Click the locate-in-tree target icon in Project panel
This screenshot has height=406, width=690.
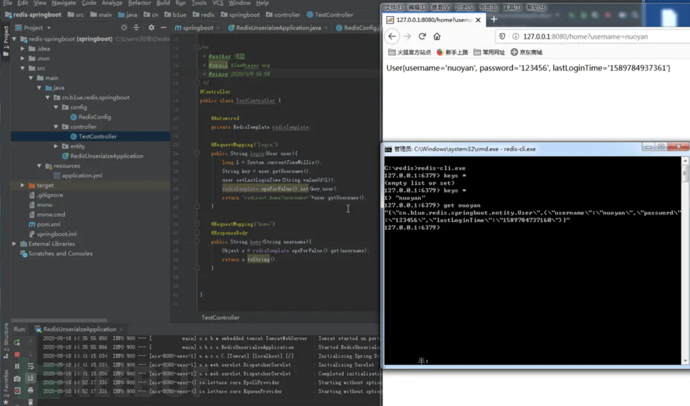coord(123,28)
